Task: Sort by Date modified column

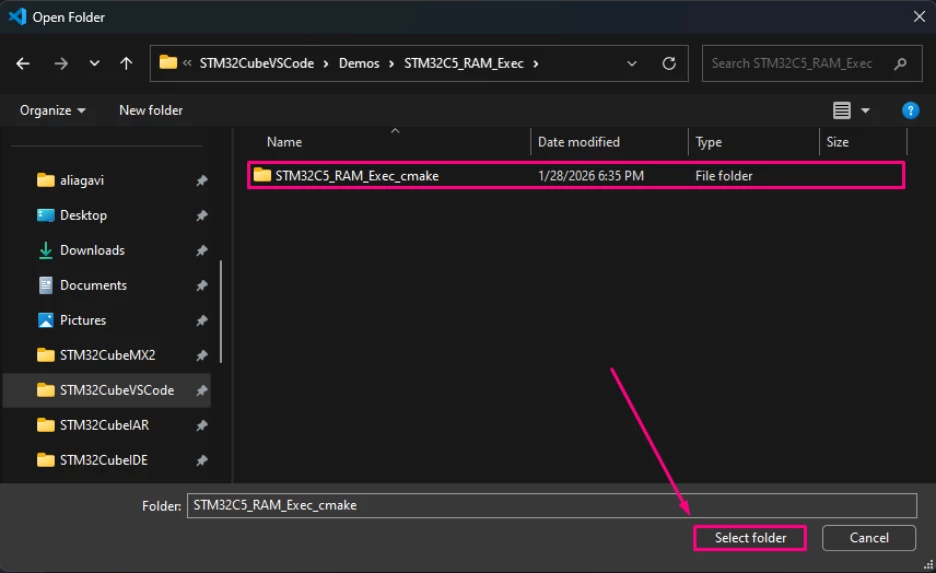Action: 578,142
